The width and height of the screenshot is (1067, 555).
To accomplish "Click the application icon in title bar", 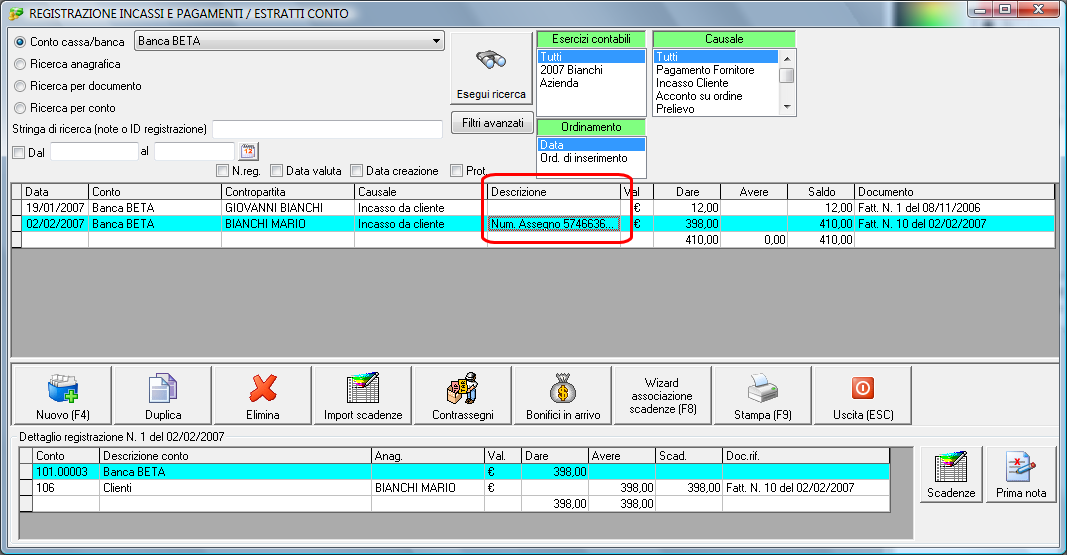I will 16,13.
